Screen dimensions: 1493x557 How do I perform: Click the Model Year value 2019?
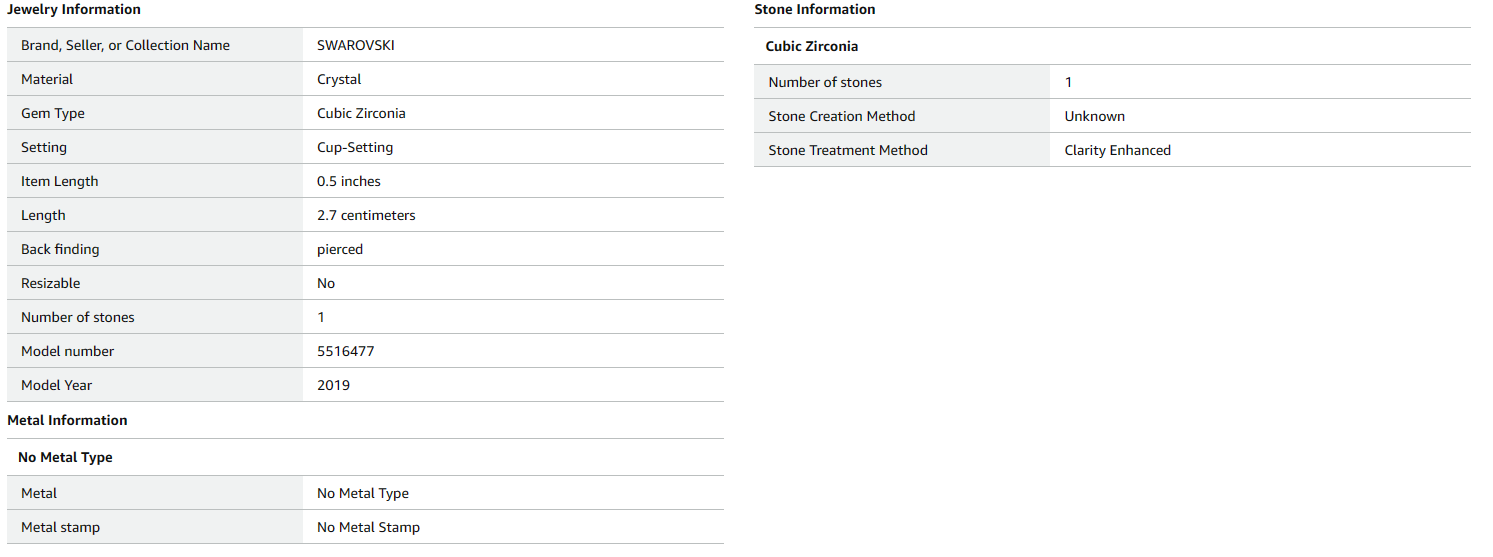(x=333, y=385)
